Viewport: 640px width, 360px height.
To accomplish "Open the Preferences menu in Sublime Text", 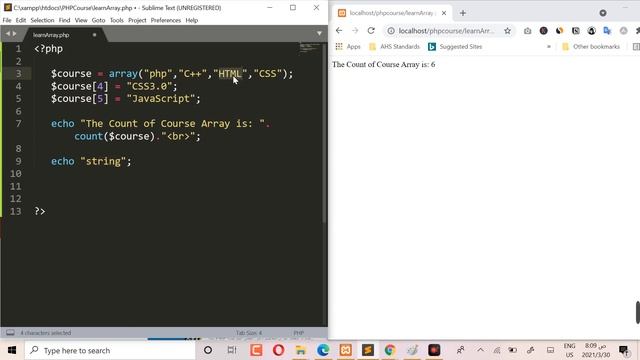I will [x=166, y=20].
